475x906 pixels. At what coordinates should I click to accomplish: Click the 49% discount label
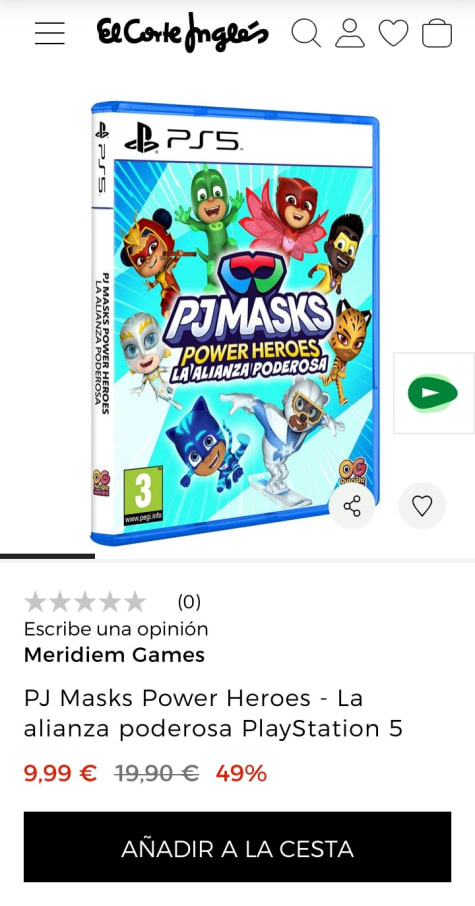(242, 773)
